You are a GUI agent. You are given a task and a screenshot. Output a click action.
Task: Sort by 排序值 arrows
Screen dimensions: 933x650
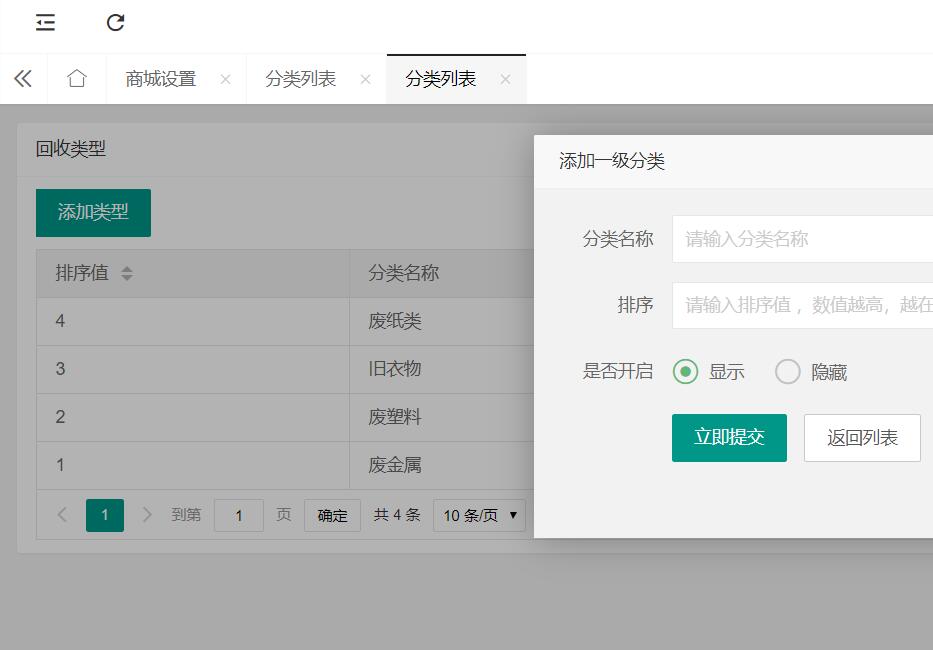point(127,273)
